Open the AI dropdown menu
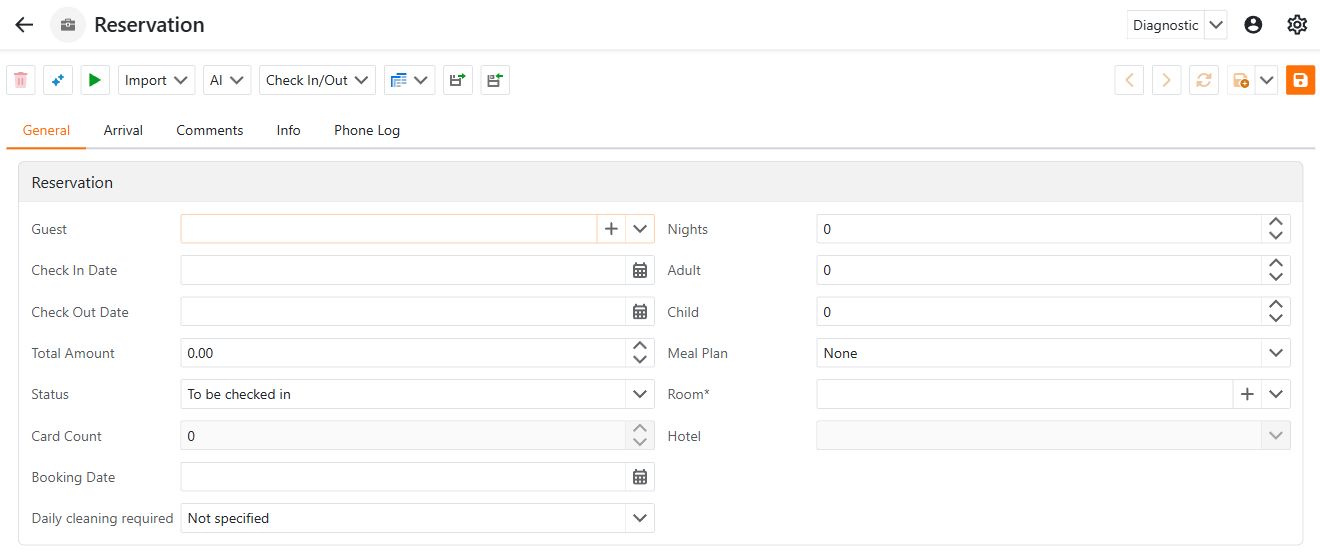Screen dimensions: 1320x555 (227, 80)
